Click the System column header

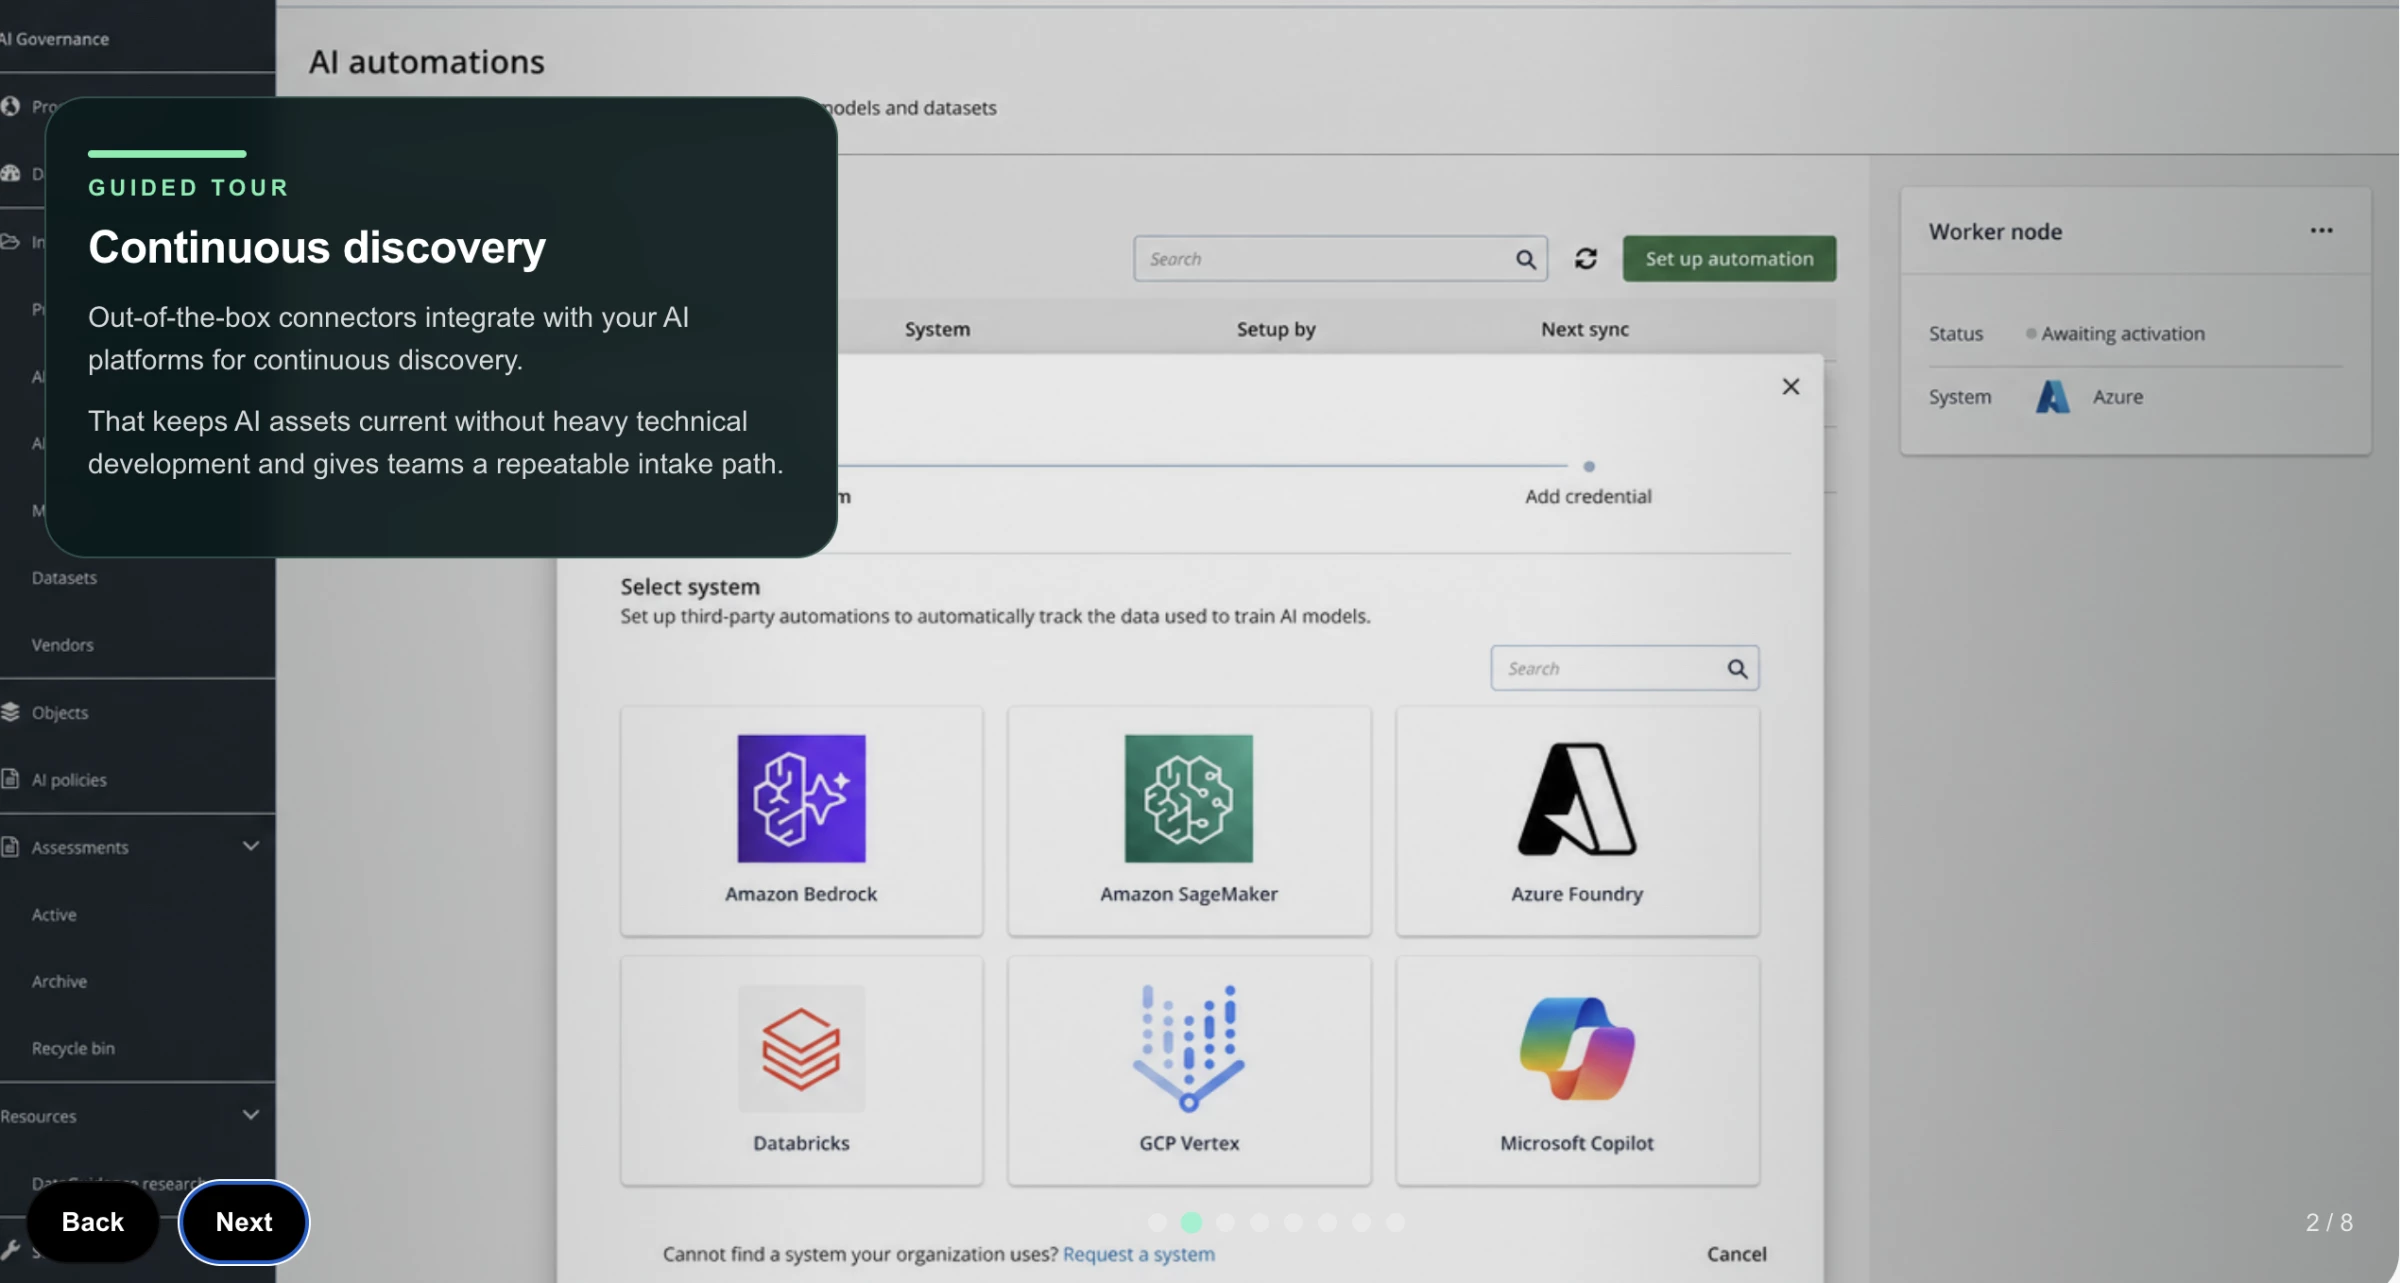(937, 329)
